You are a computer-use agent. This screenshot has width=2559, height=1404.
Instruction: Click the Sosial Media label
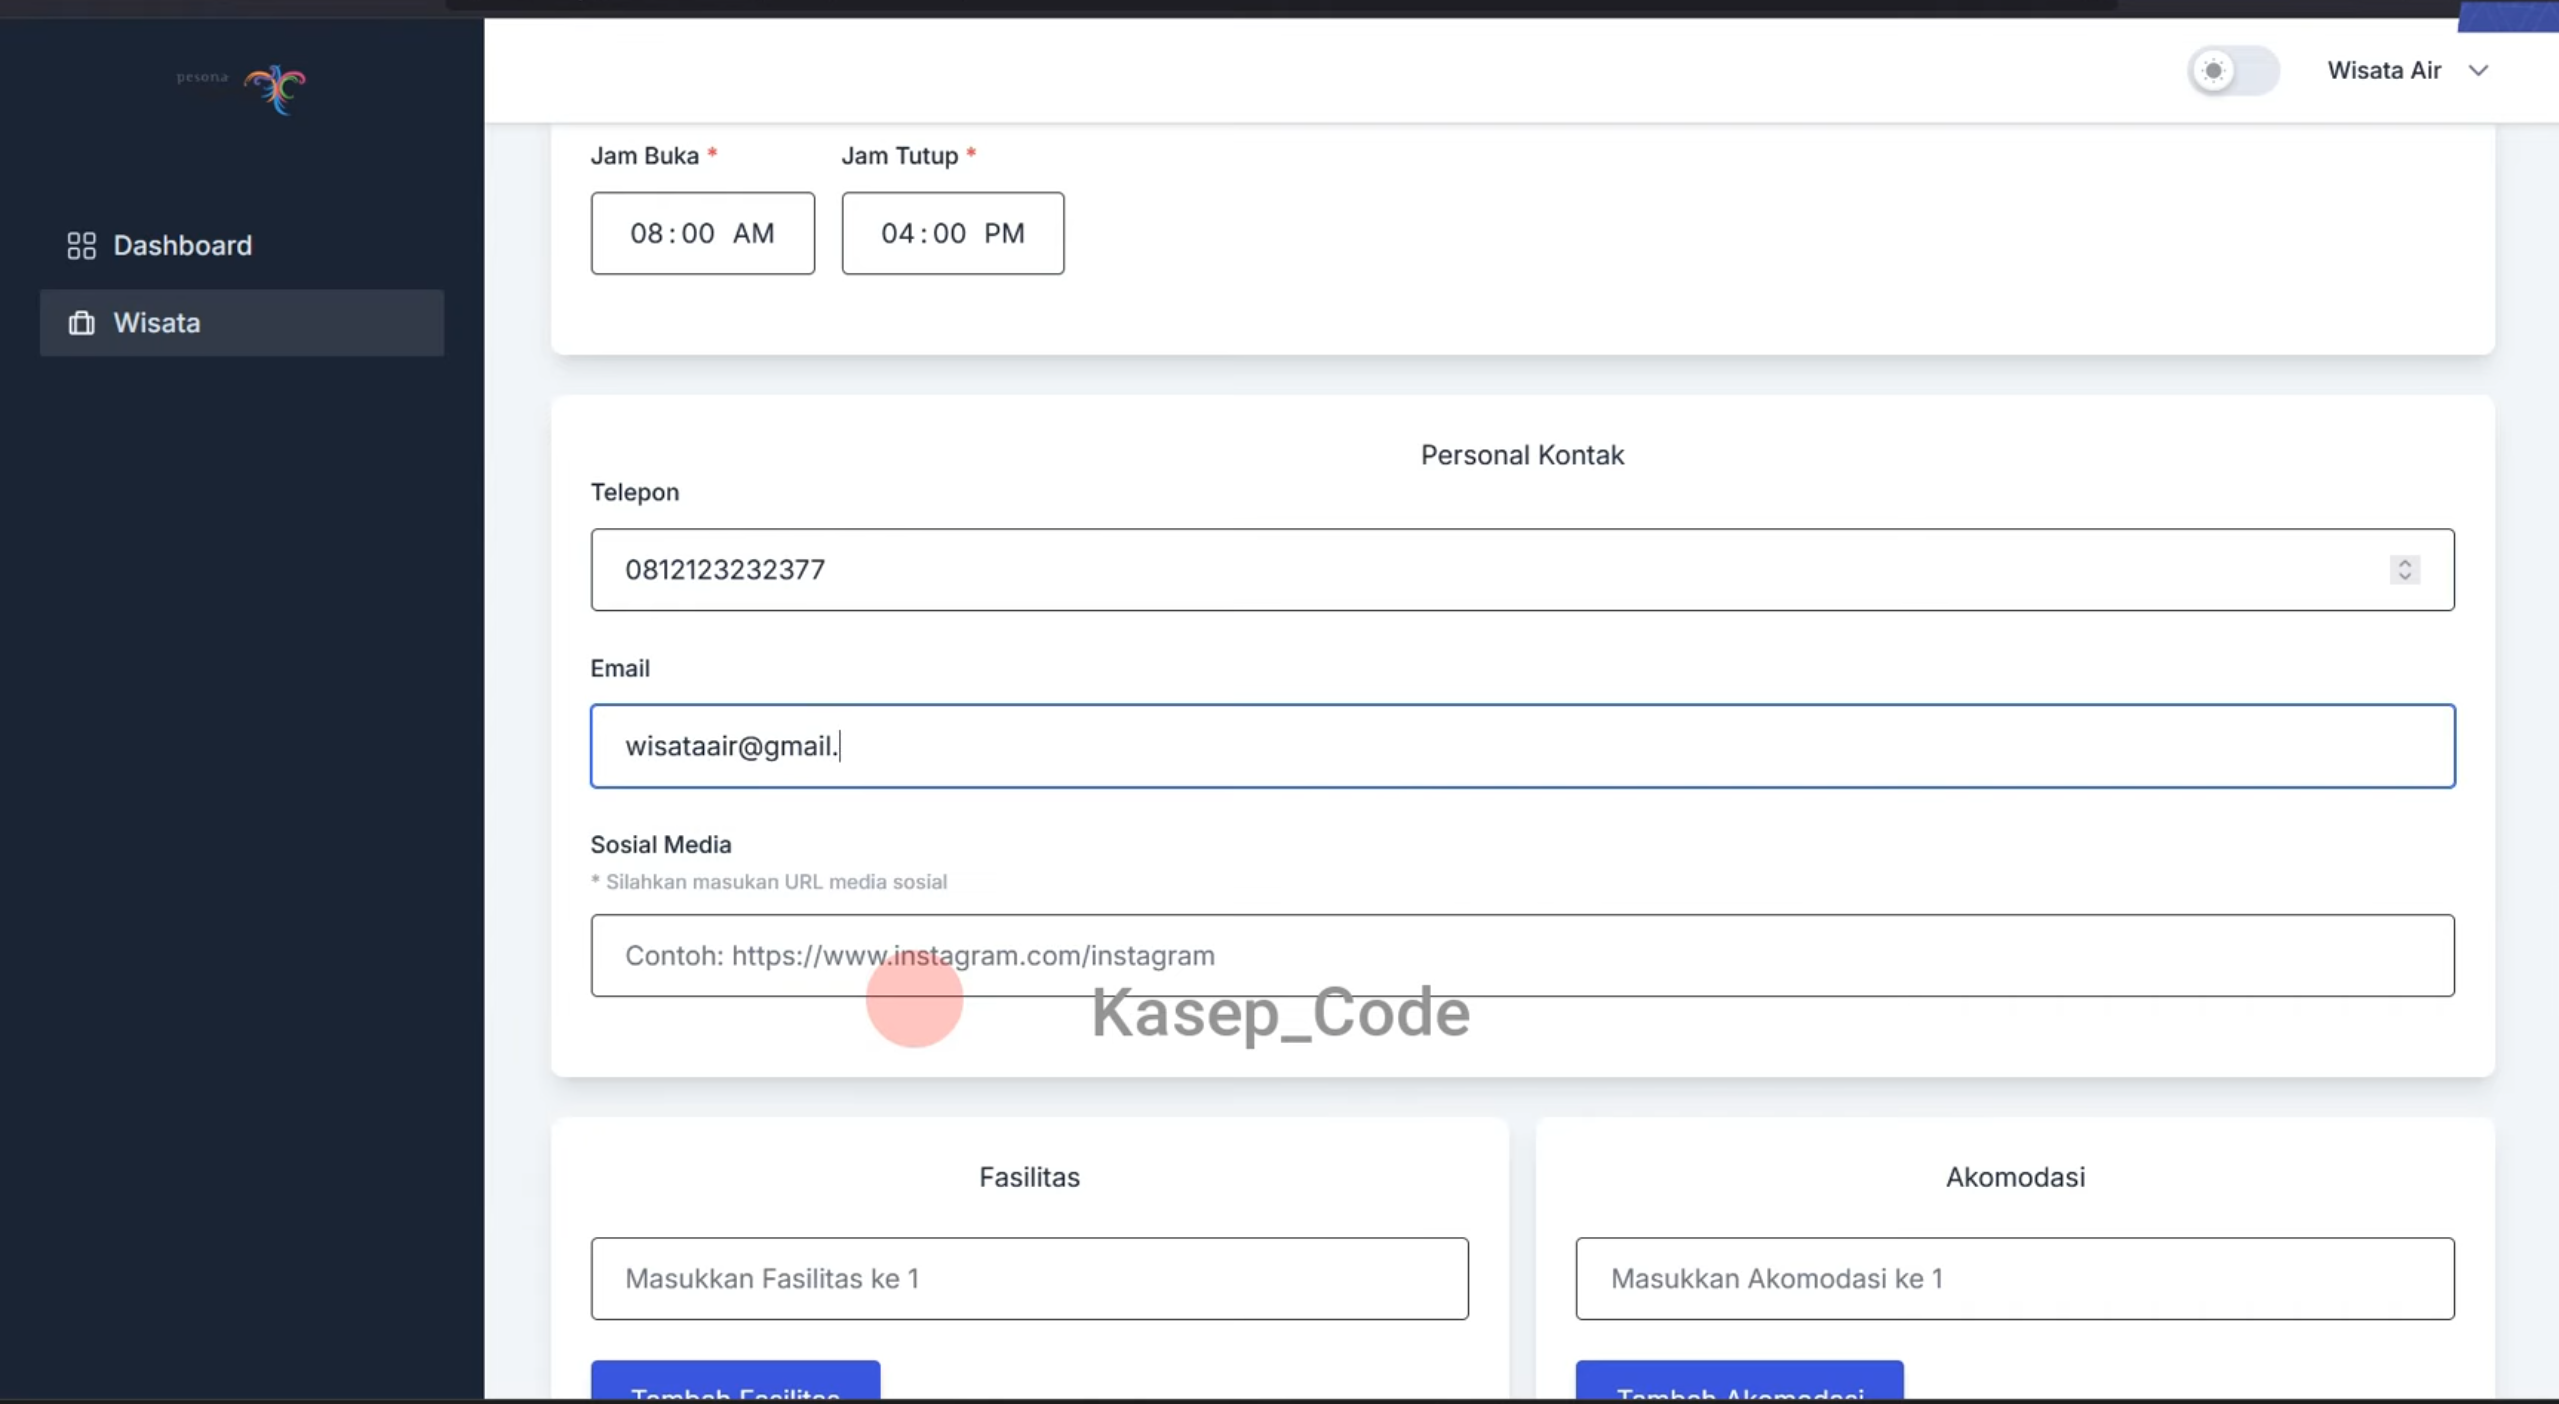660,845
